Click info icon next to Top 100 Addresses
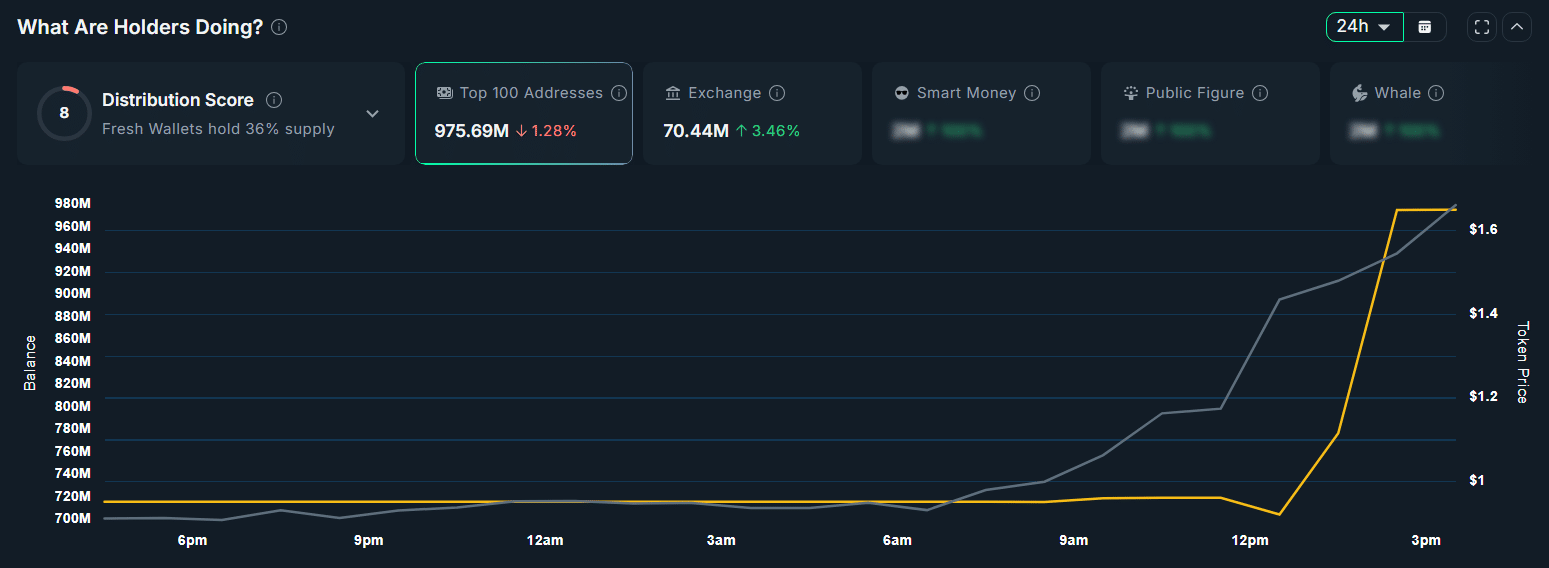The width and height of the screenshot is (1549, 568). point(619,93)
